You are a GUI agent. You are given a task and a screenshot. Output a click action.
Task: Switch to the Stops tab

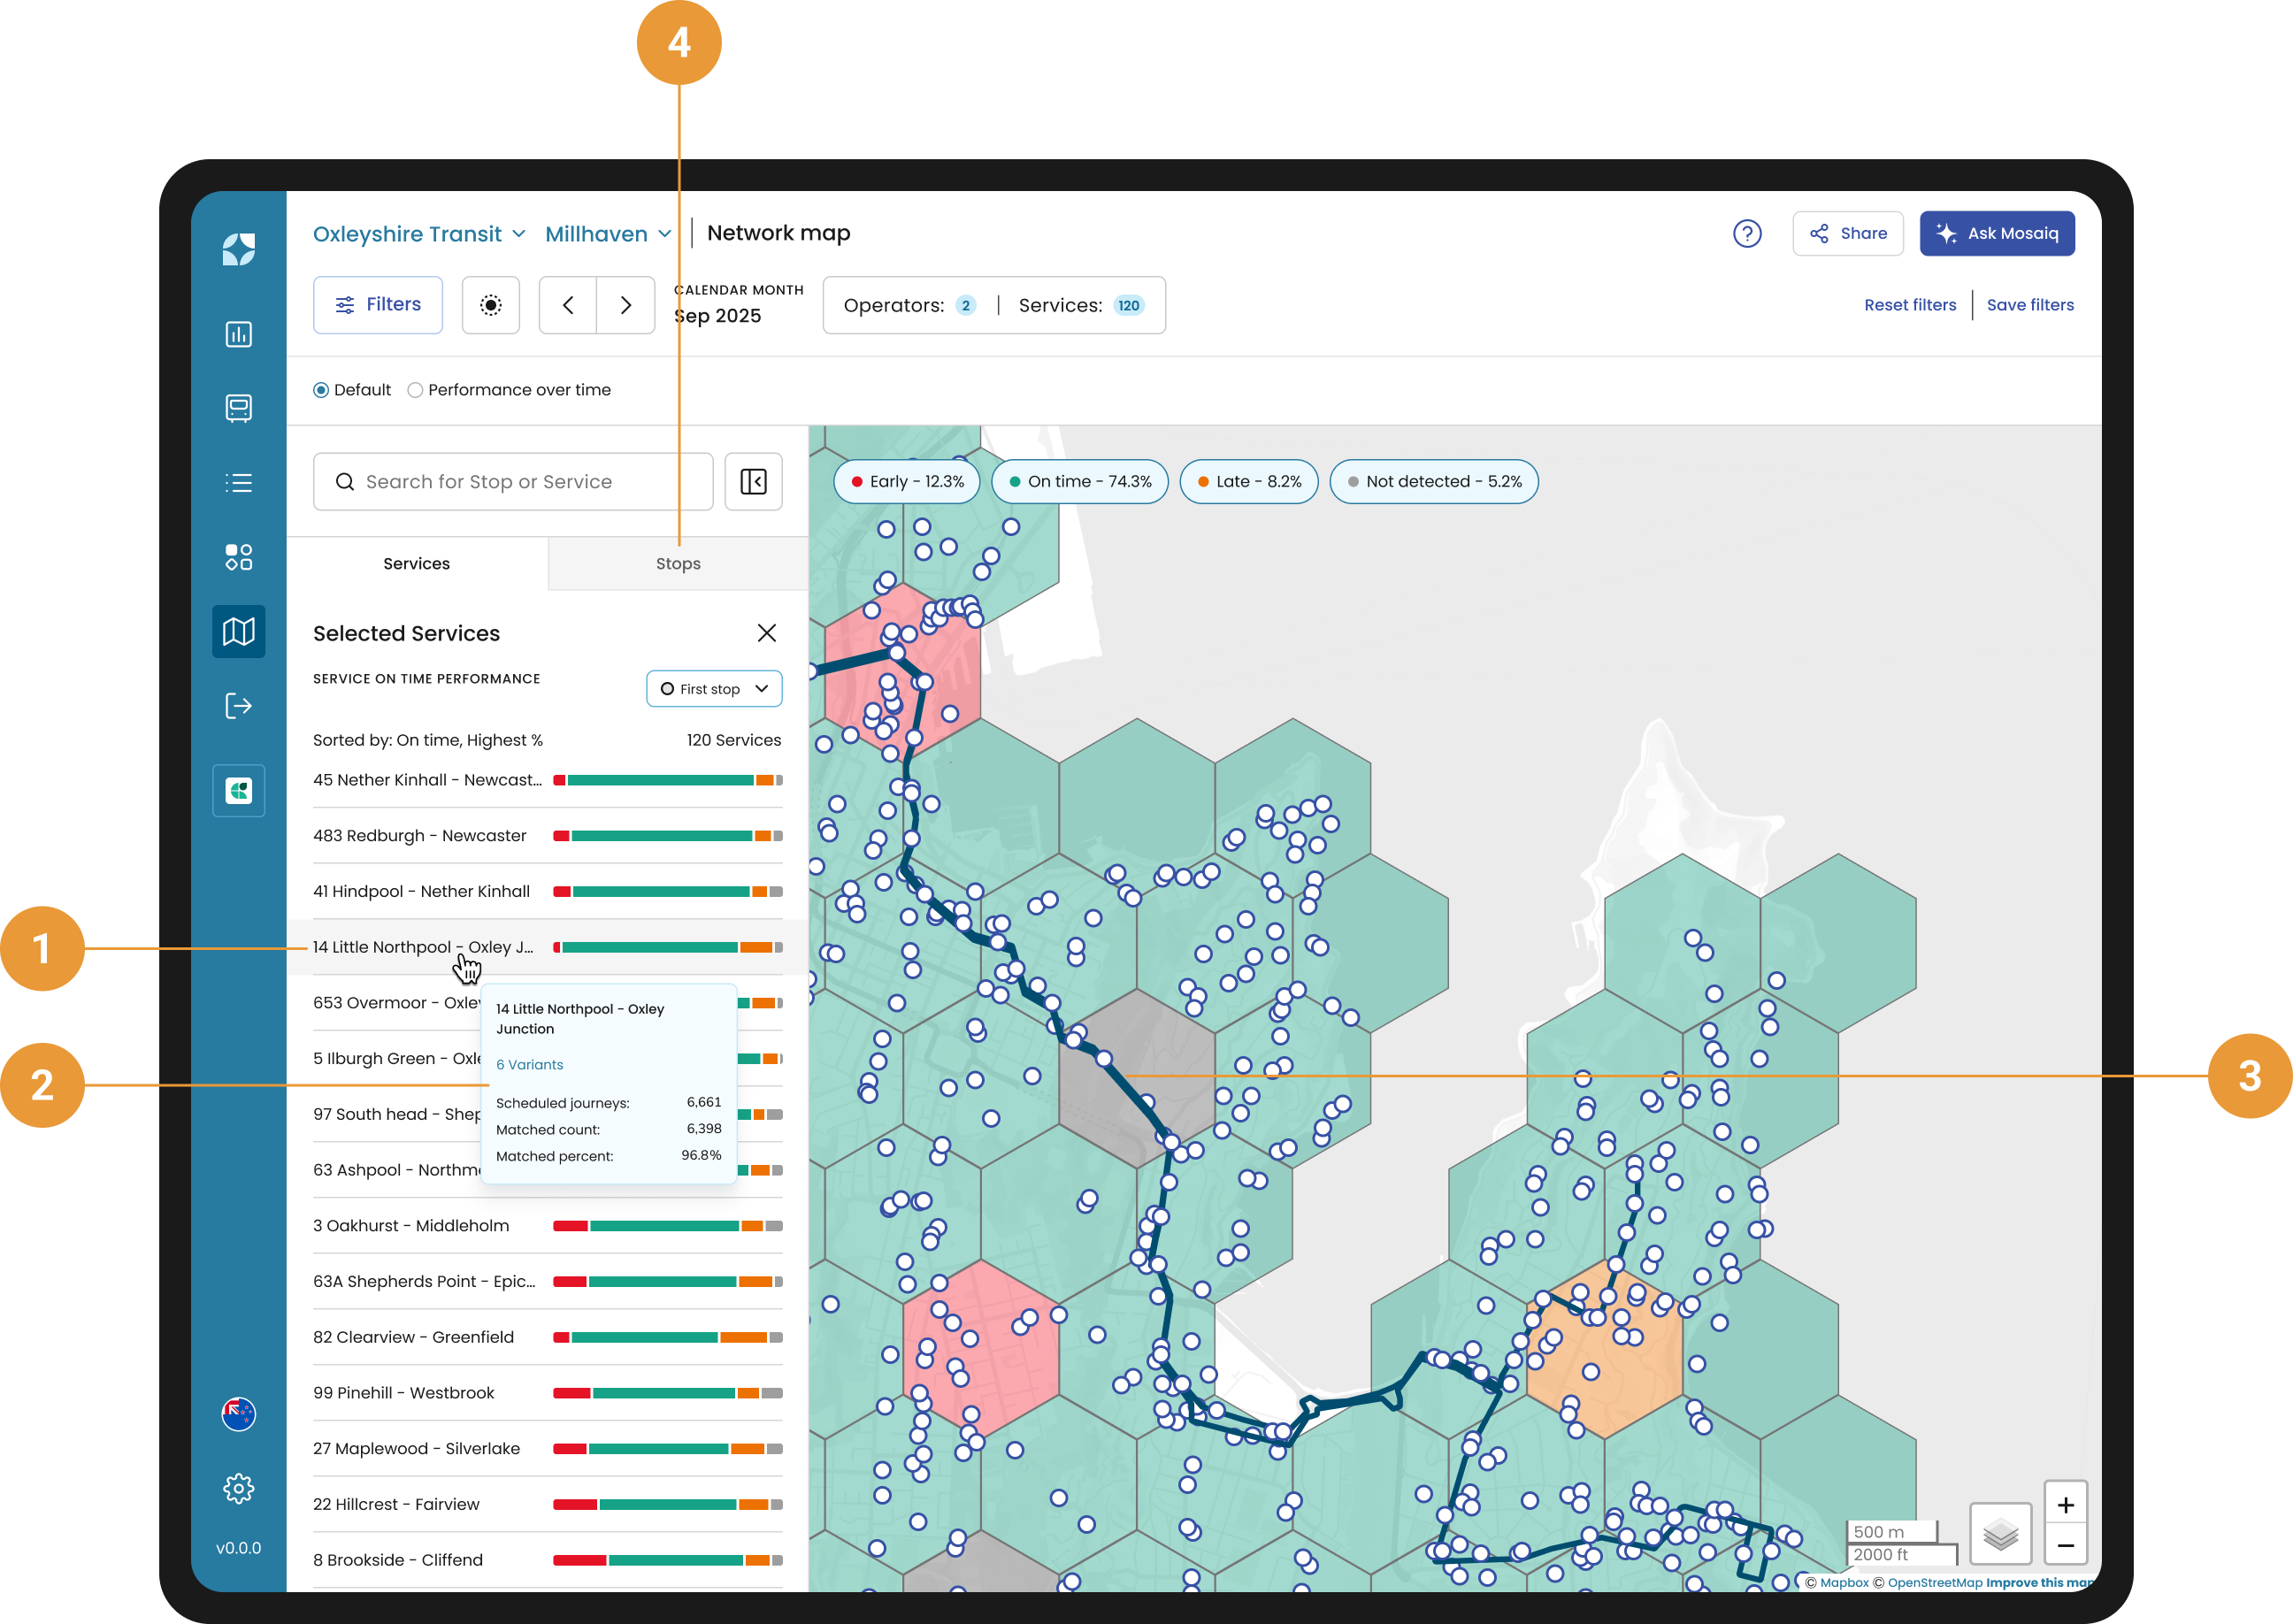click(x=678, y=564)
